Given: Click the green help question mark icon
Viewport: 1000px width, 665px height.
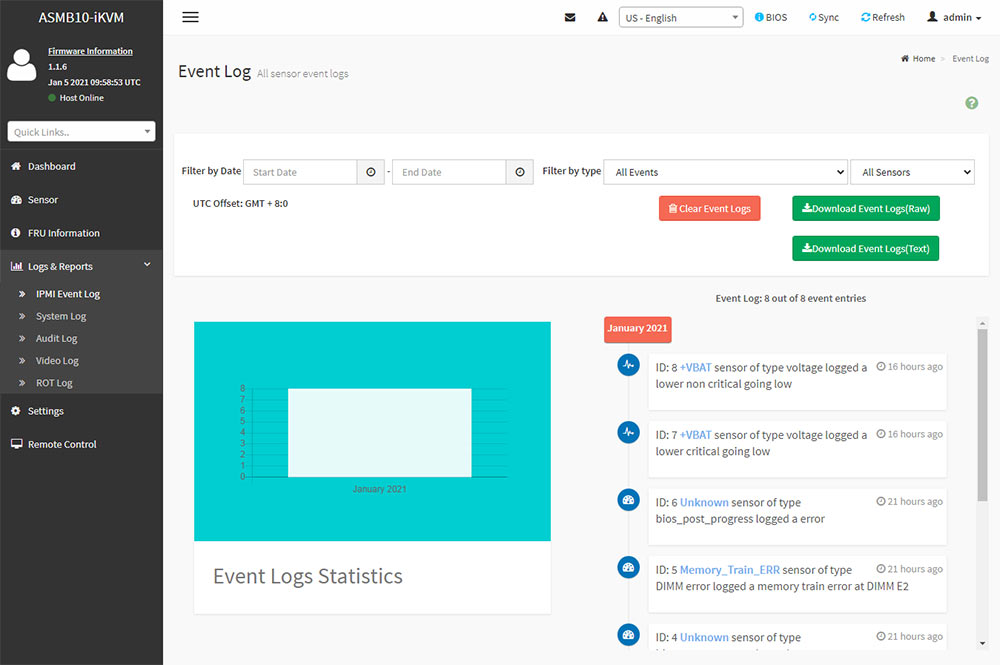Looking at the screenshot, I should pyautogui.click(x=971, y=103).
